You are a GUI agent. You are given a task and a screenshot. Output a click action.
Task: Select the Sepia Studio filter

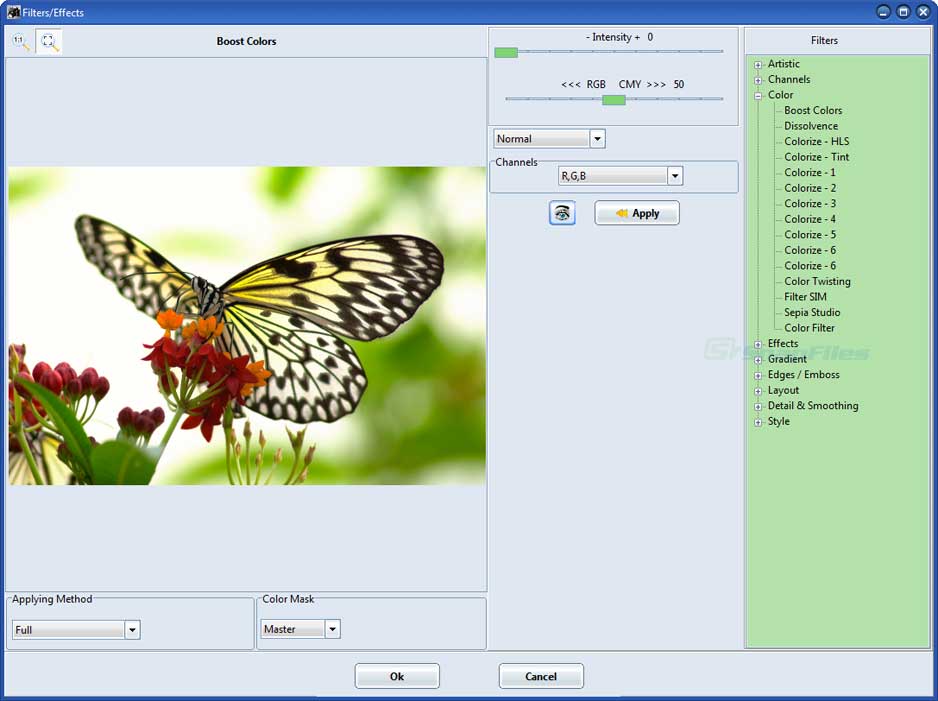[x=814, y=312]
